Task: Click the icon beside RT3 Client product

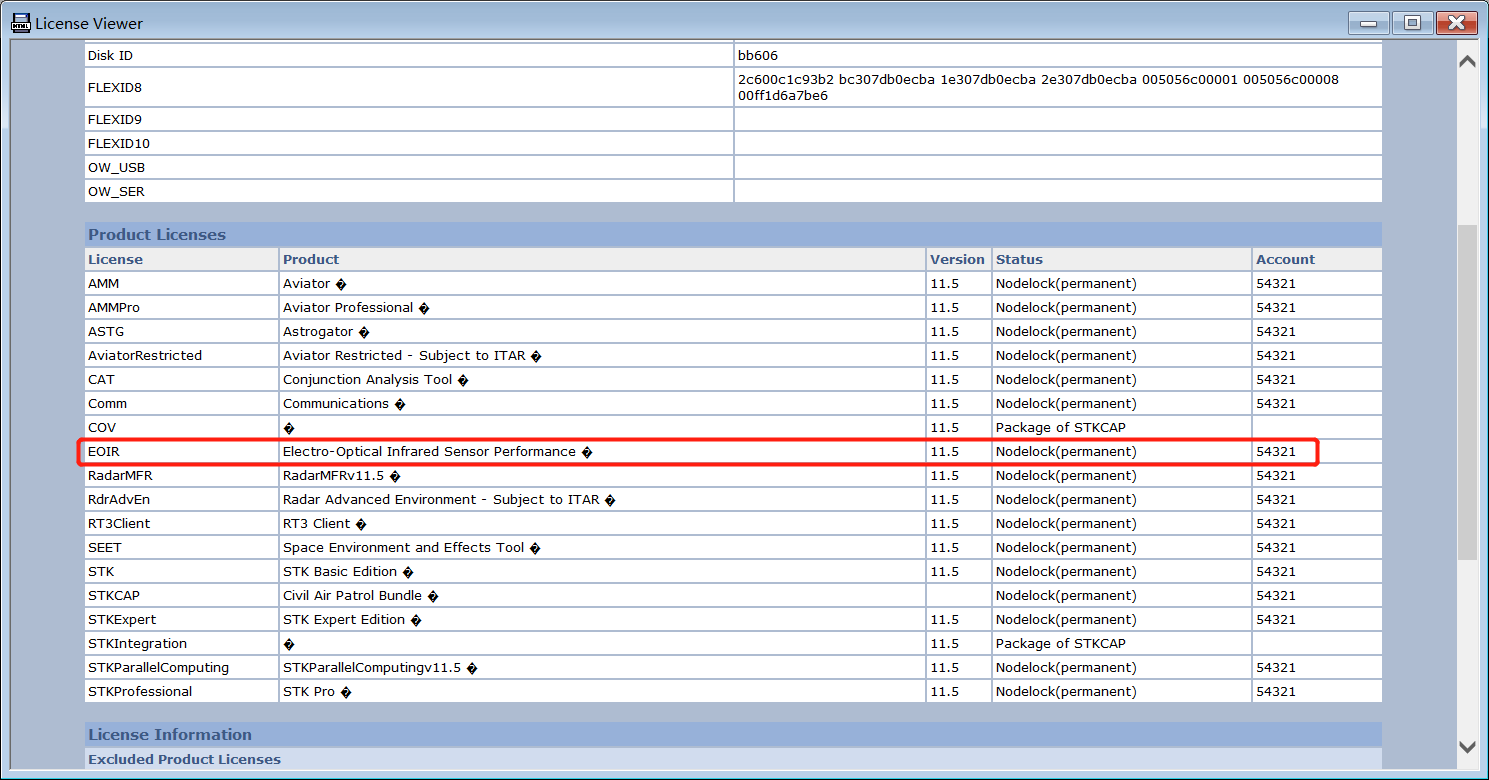Action: click(x=361, y=523)
